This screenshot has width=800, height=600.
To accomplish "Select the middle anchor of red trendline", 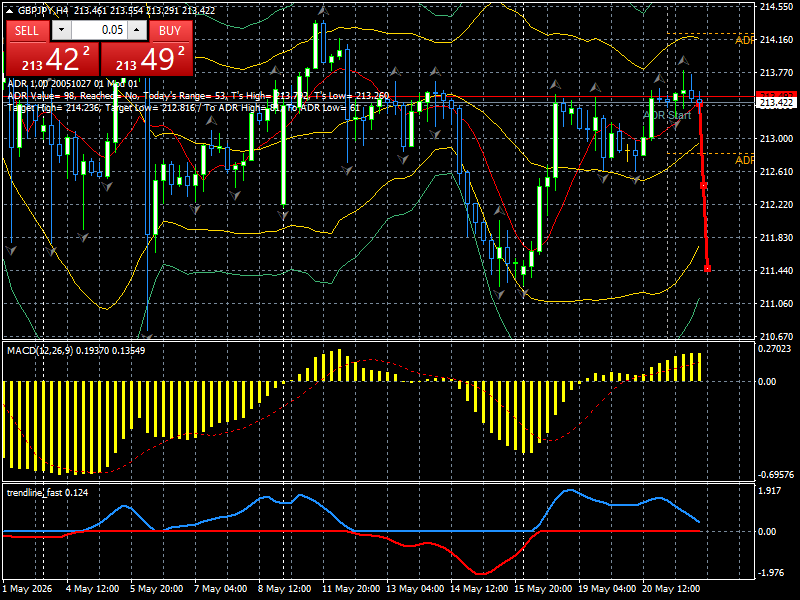I will [704, 186].
